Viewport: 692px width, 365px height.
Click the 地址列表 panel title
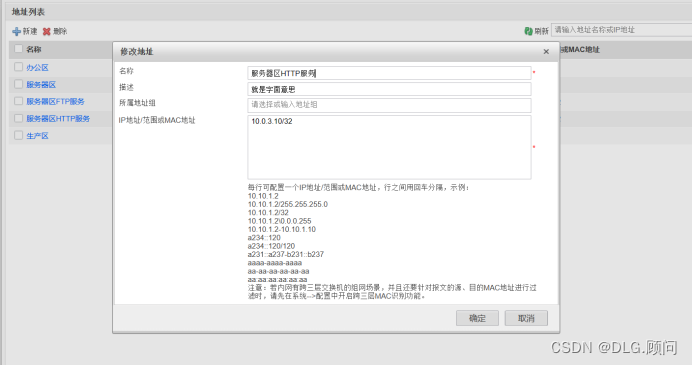click(x=28, y=12)
